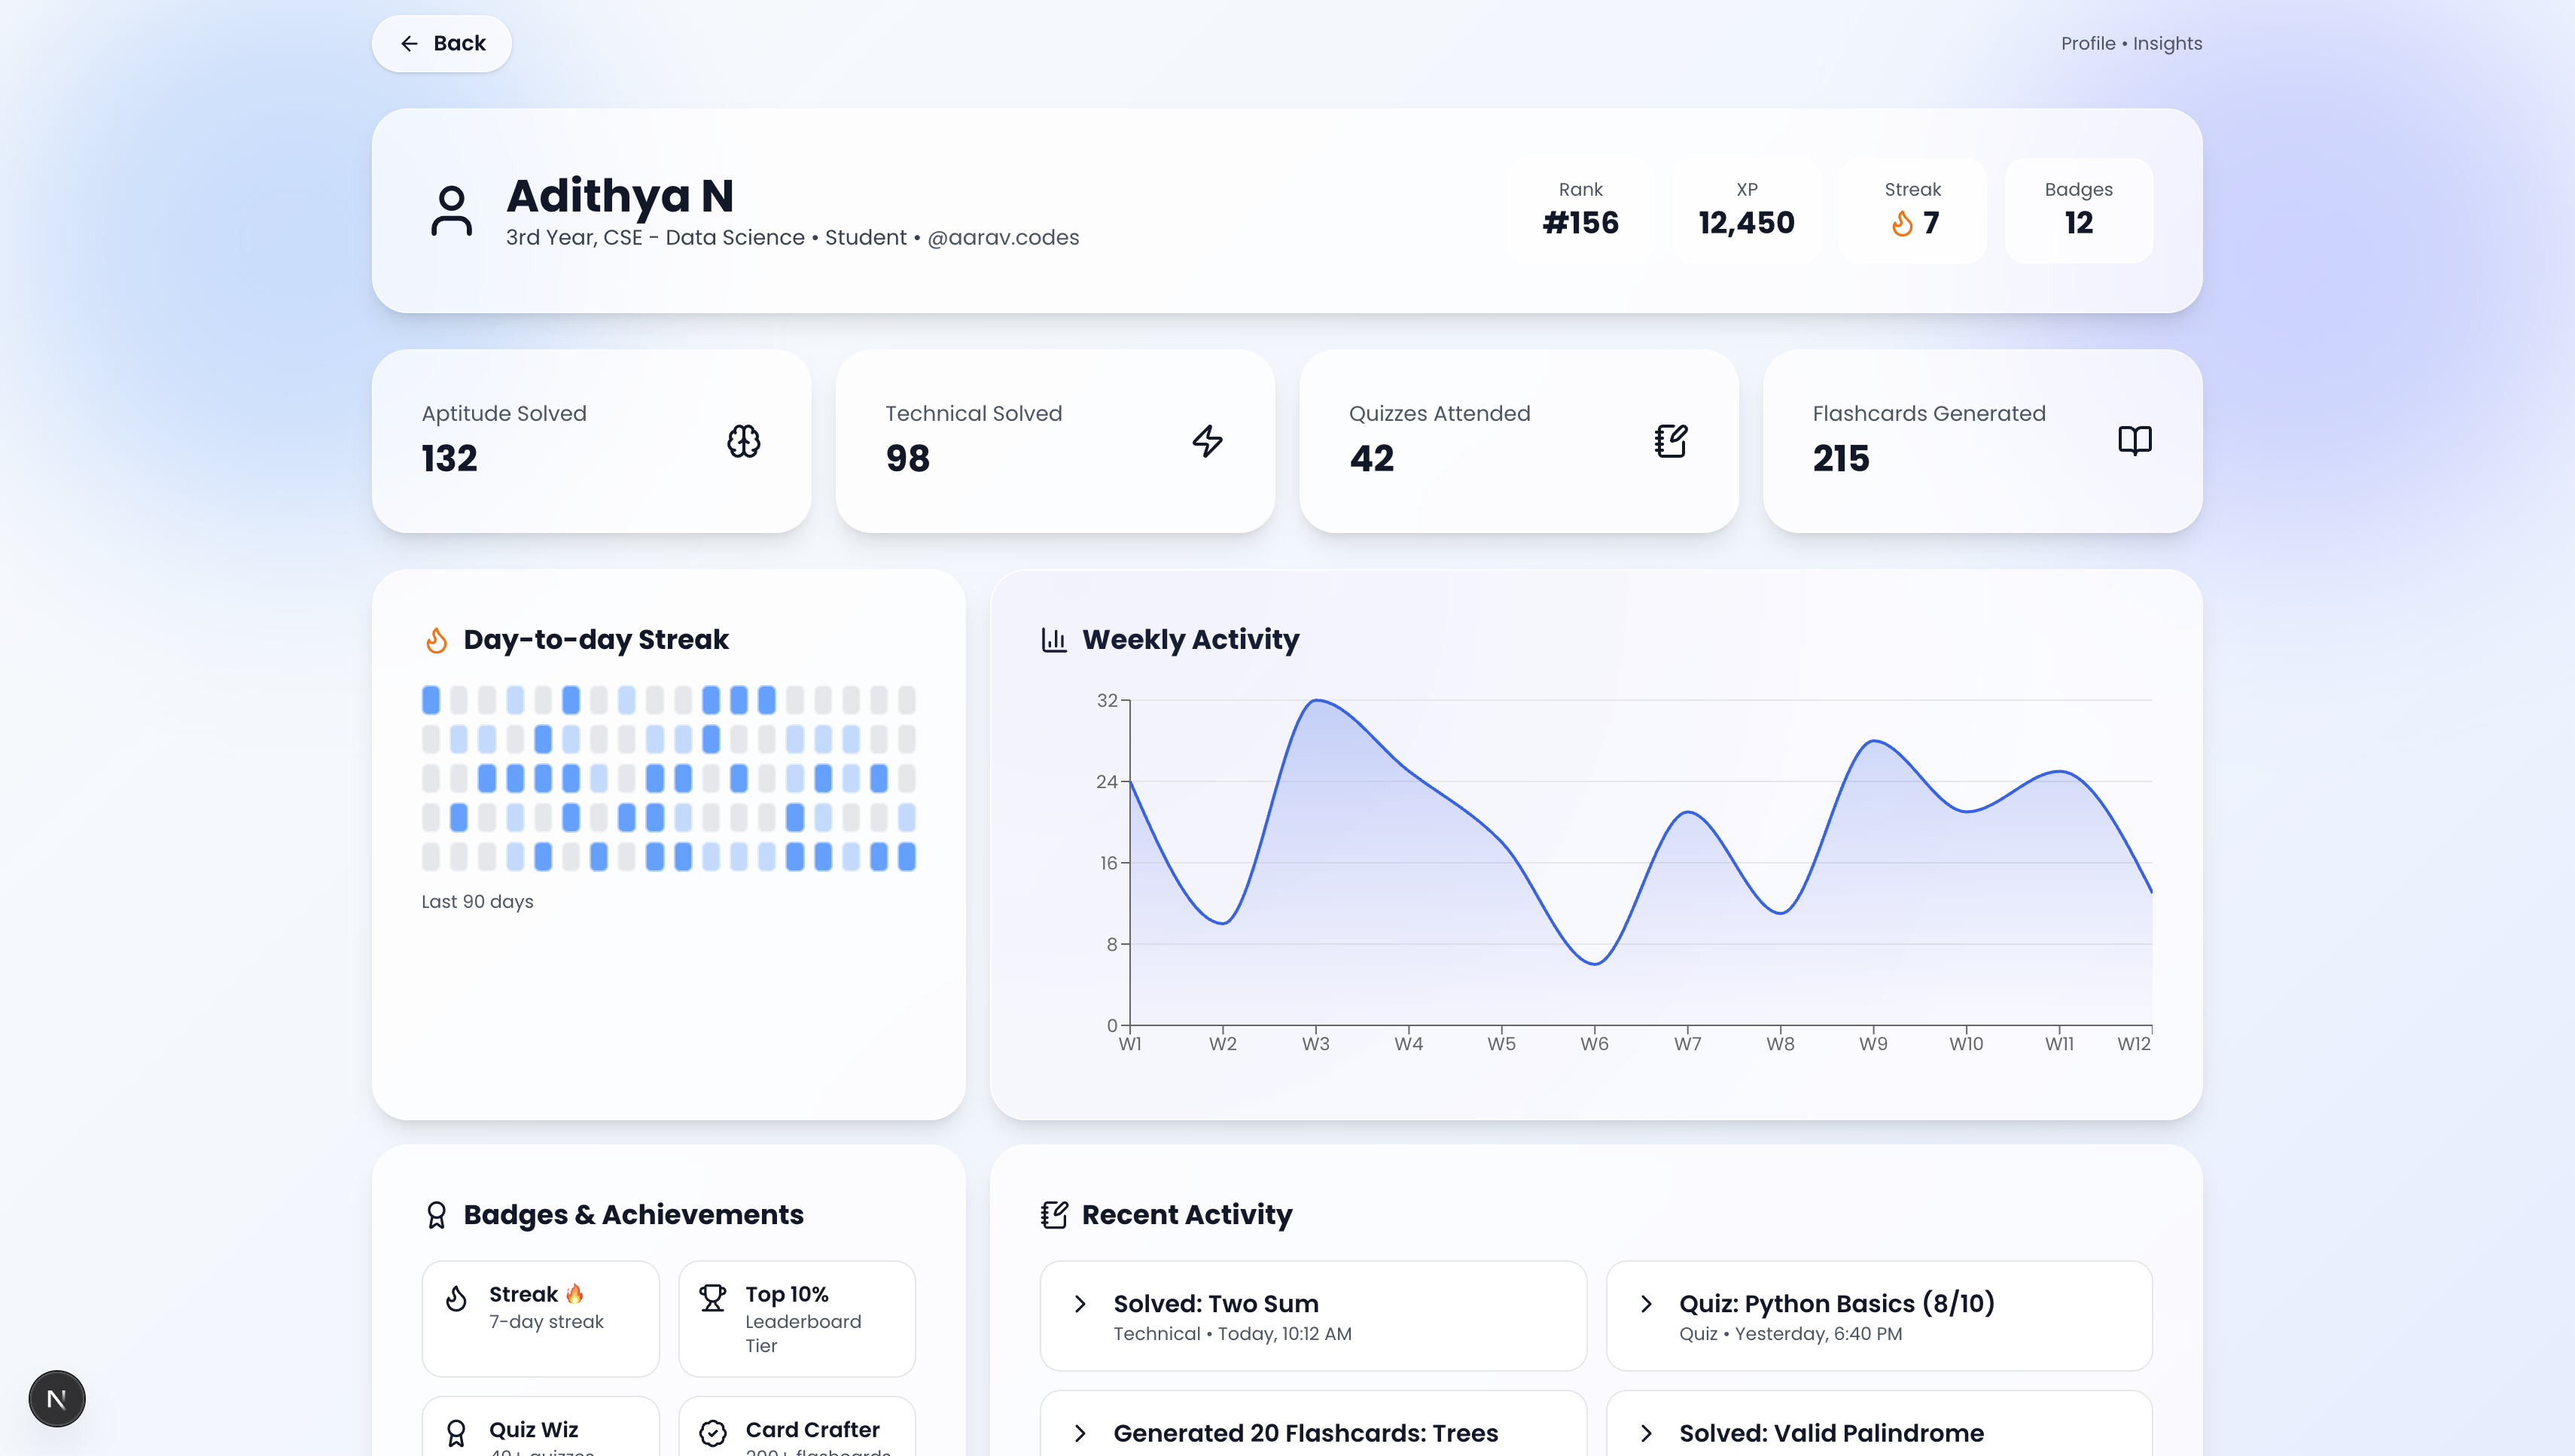Select the Rank #156 stat tile
This screenshot has width=2575, height=1456.
[1580, 210]
